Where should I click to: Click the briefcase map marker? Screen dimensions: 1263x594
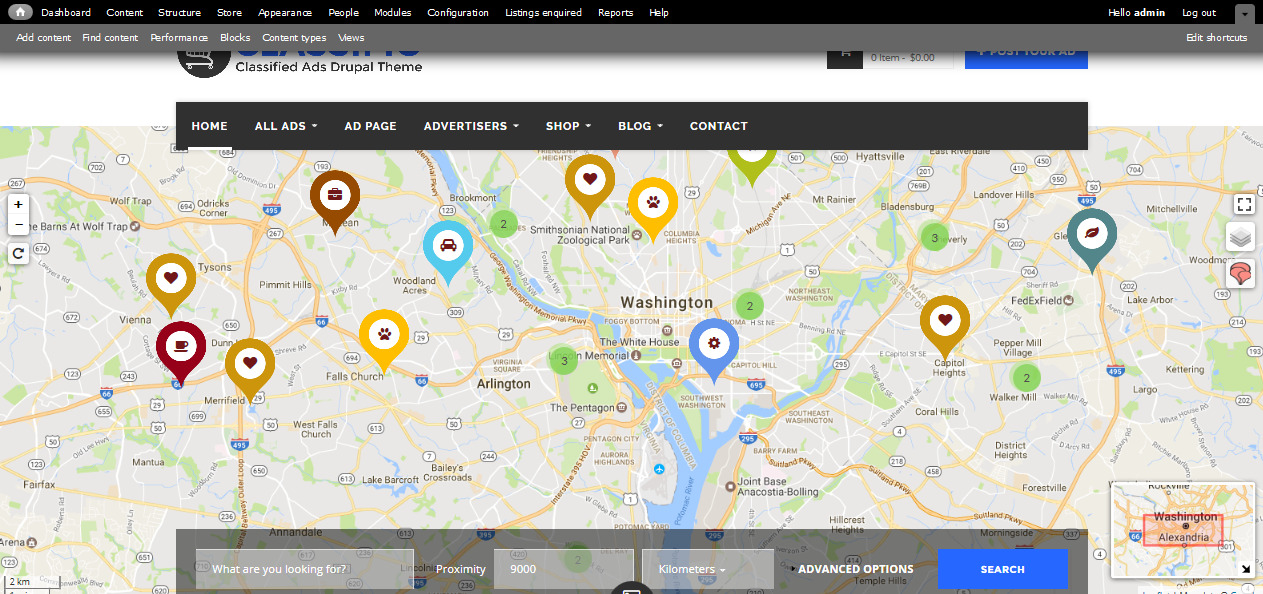[x=334, y=195]
